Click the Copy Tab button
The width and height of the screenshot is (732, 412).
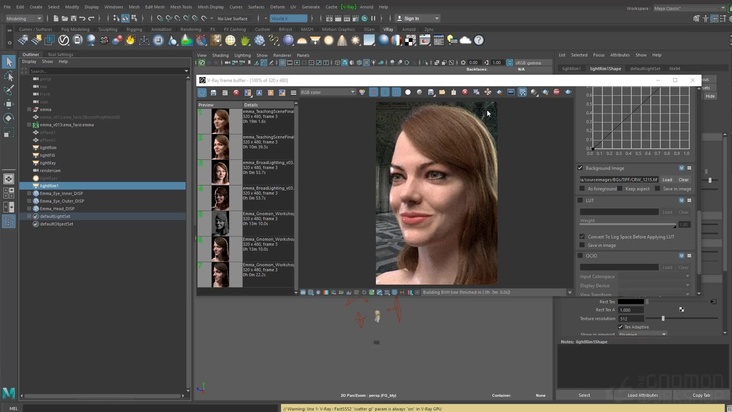pyautogui.click(x=701, y=395)
